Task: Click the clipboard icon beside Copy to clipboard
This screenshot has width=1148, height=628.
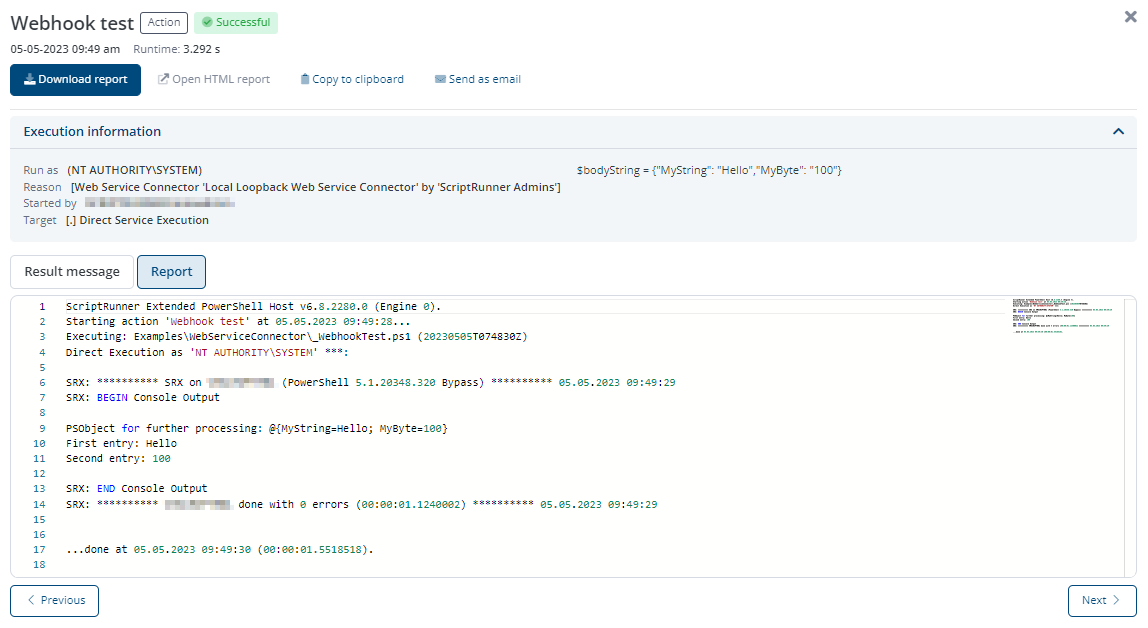Action: (305, 80)
